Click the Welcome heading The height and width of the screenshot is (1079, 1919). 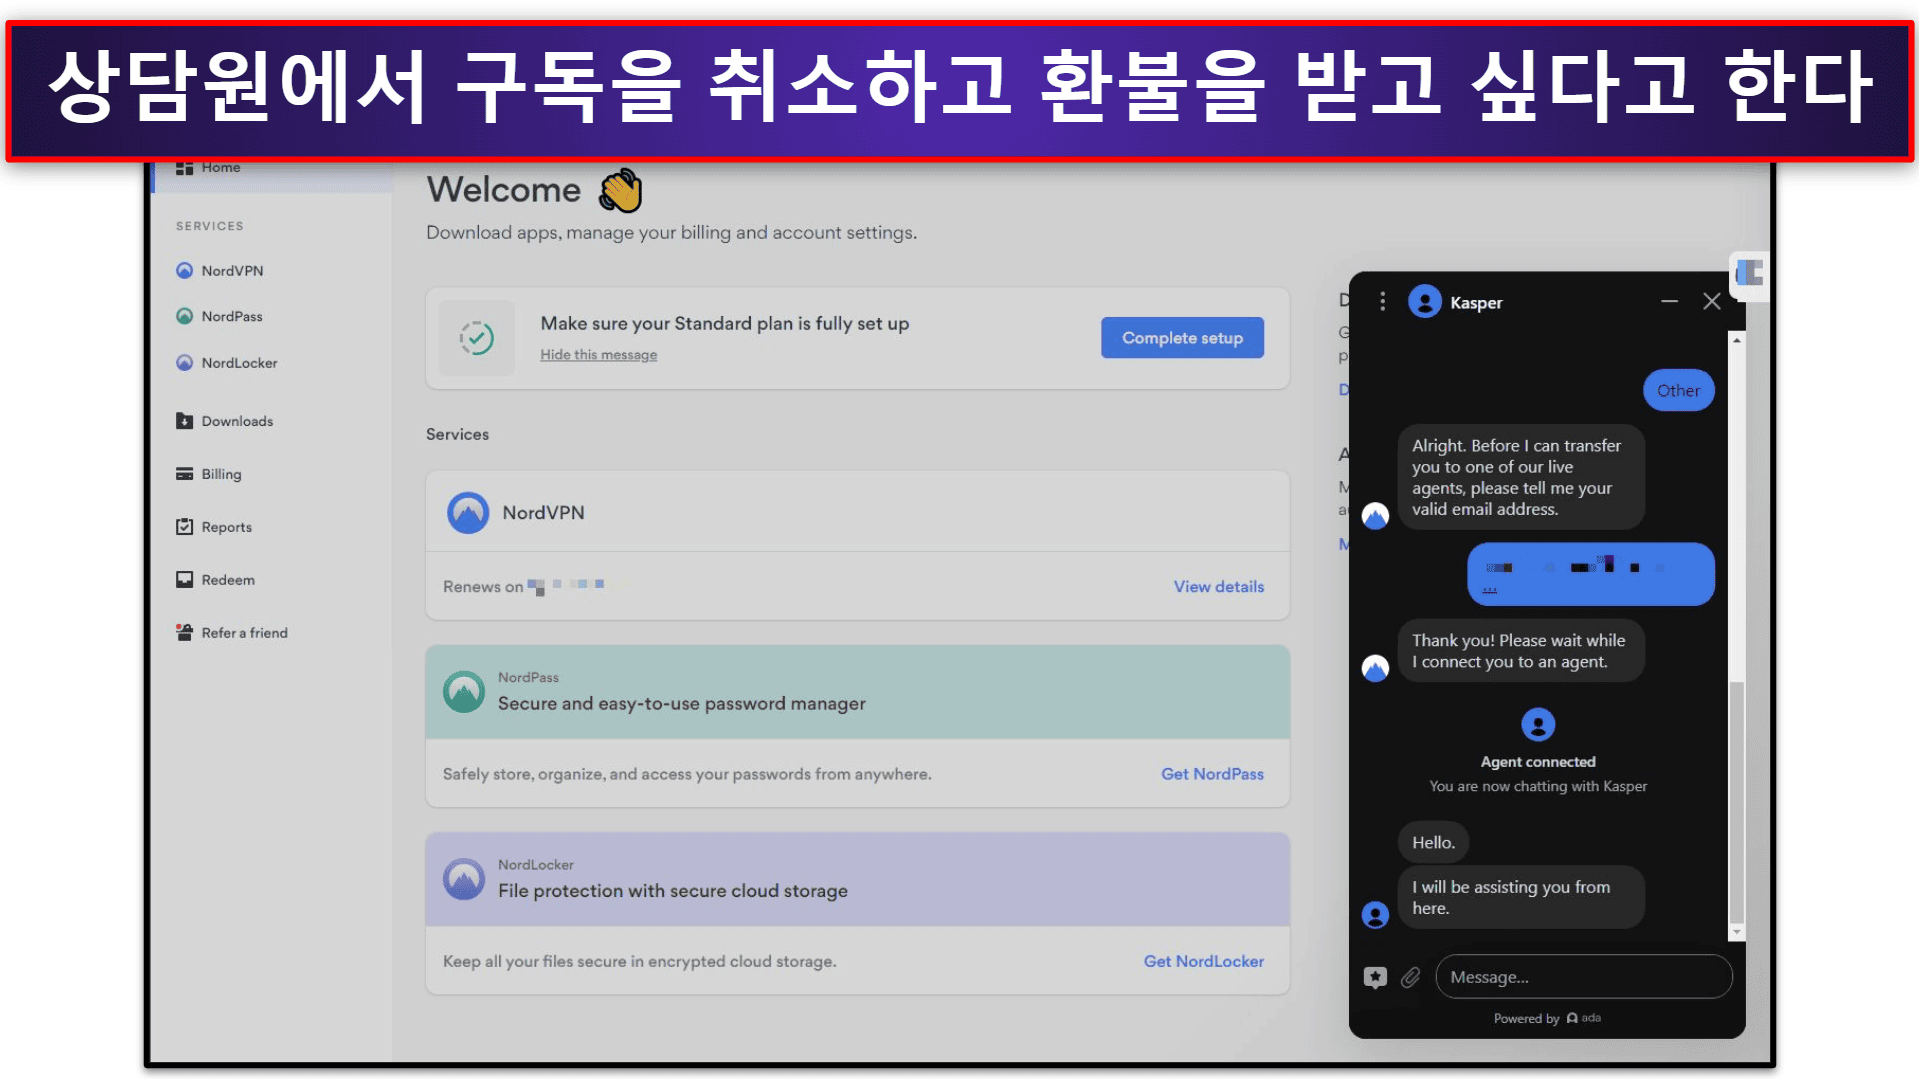(503, 190)
